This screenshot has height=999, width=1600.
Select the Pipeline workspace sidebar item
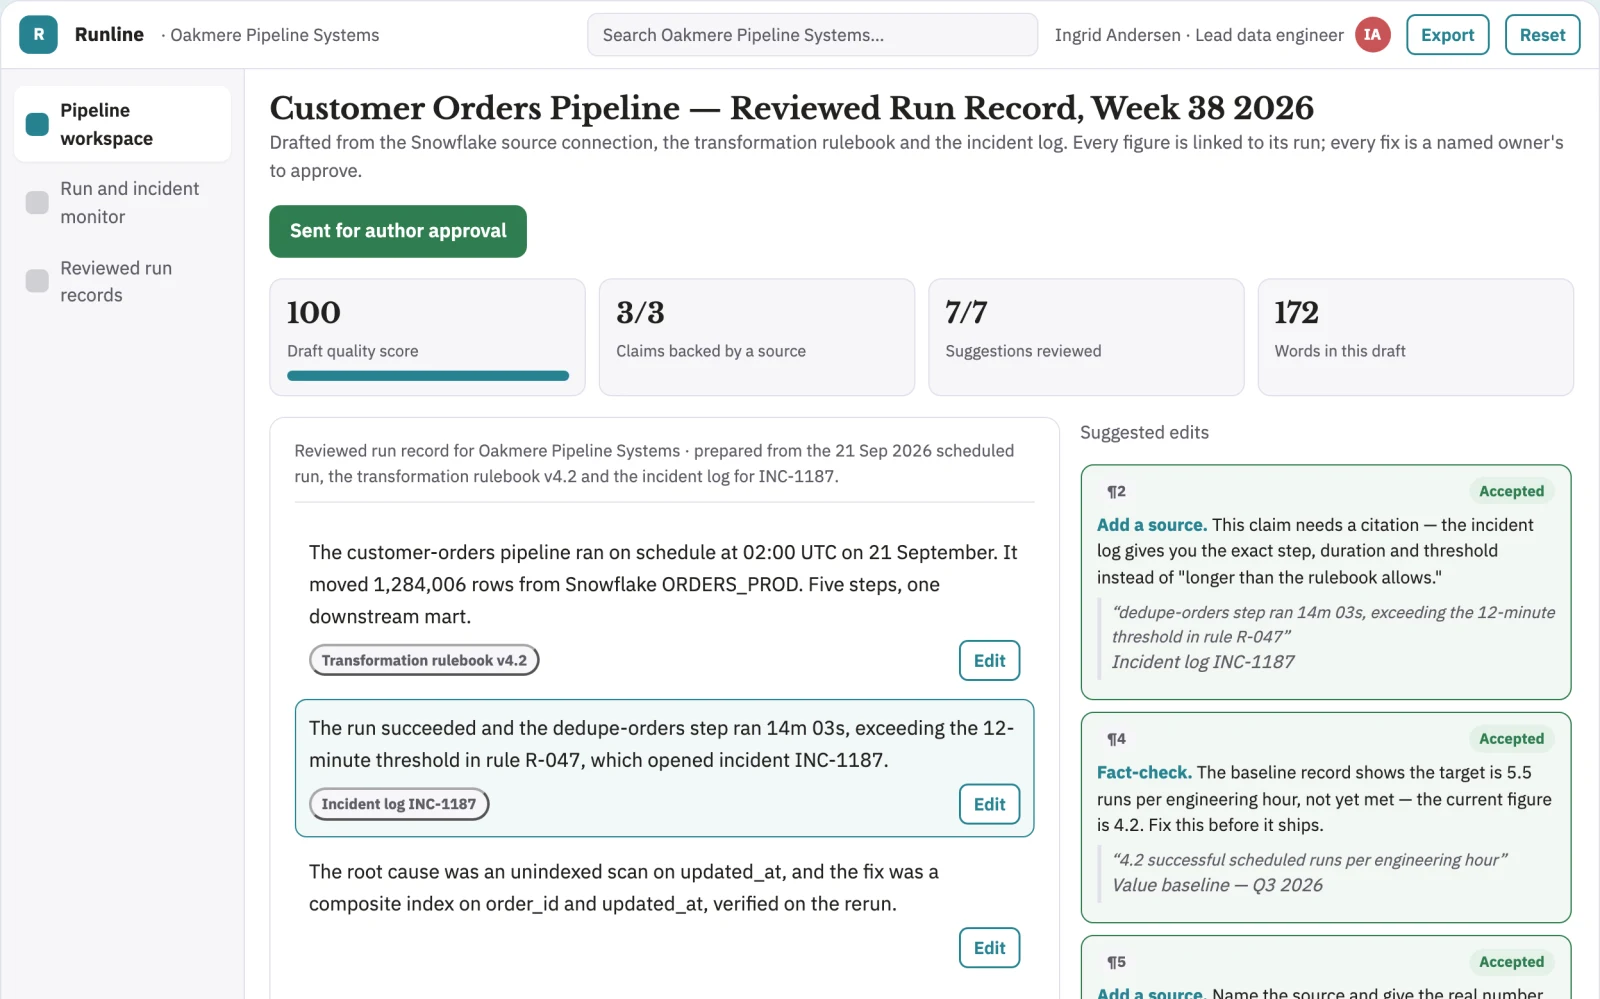tap(122, 124)
